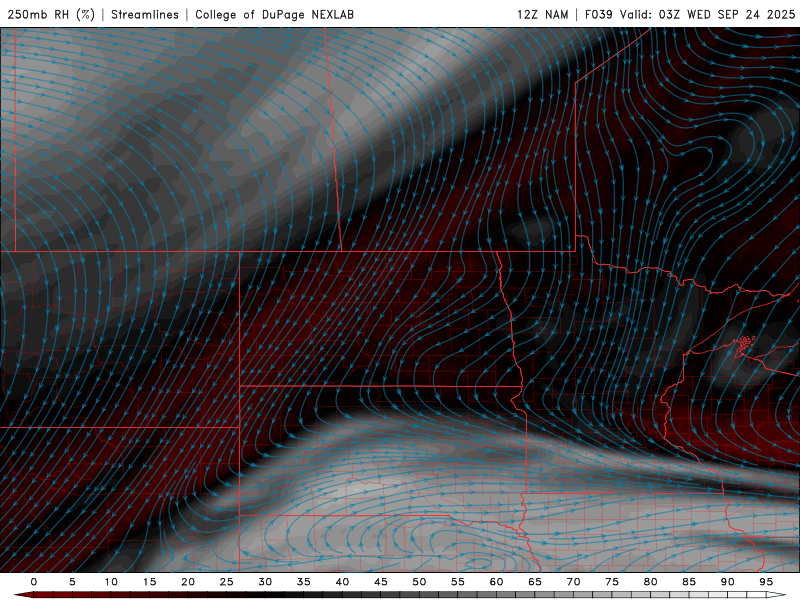
Task: Click the '95' value on color scale
Action: point(766,582)
